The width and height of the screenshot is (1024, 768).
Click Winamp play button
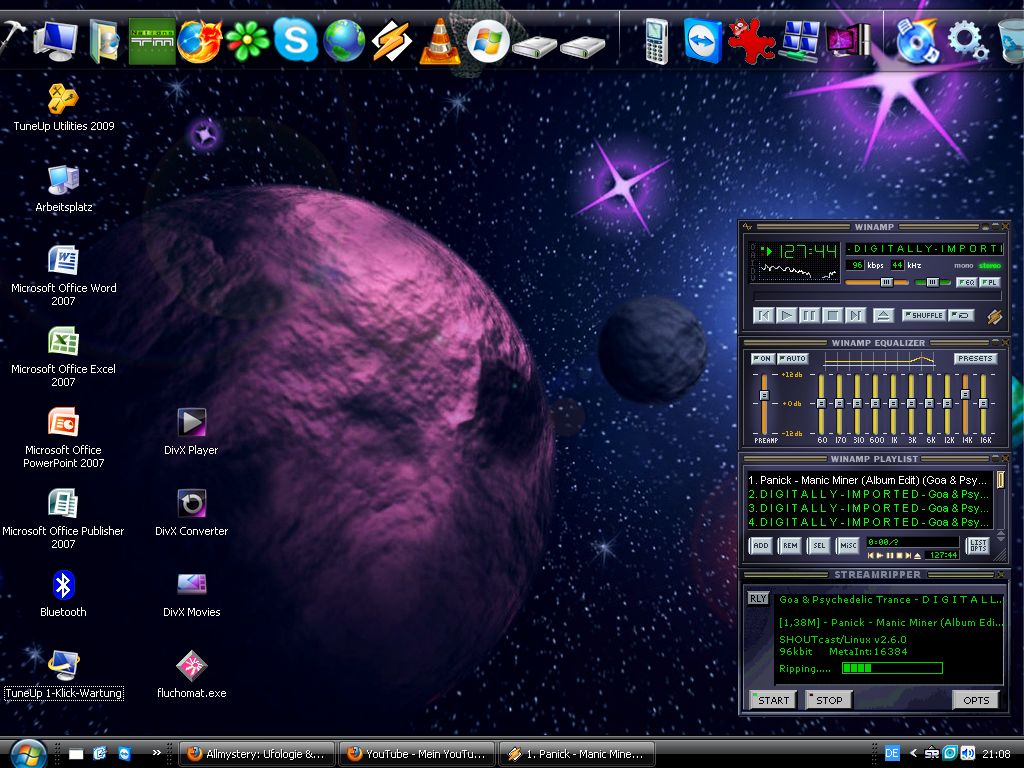[x=786, y=315]
